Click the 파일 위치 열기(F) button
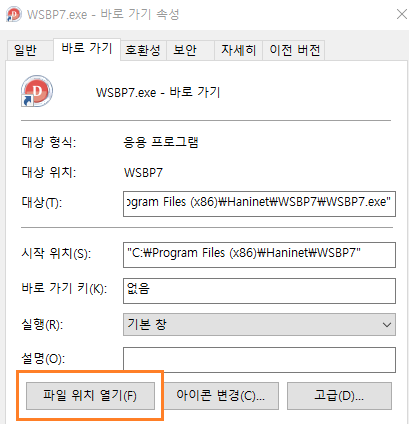This screenshot has width=409, height=424. (90, 396)
